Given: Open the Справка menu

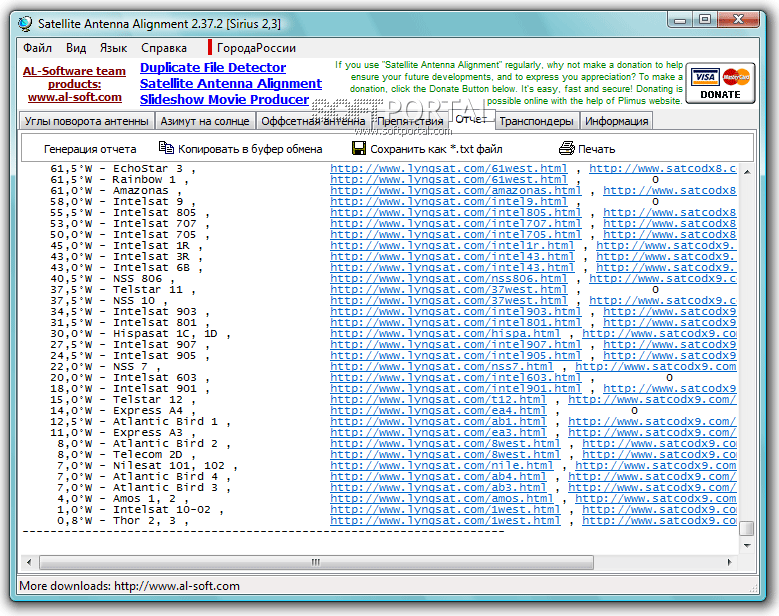Looking at the screenshot, I should (x=164, y=48).
